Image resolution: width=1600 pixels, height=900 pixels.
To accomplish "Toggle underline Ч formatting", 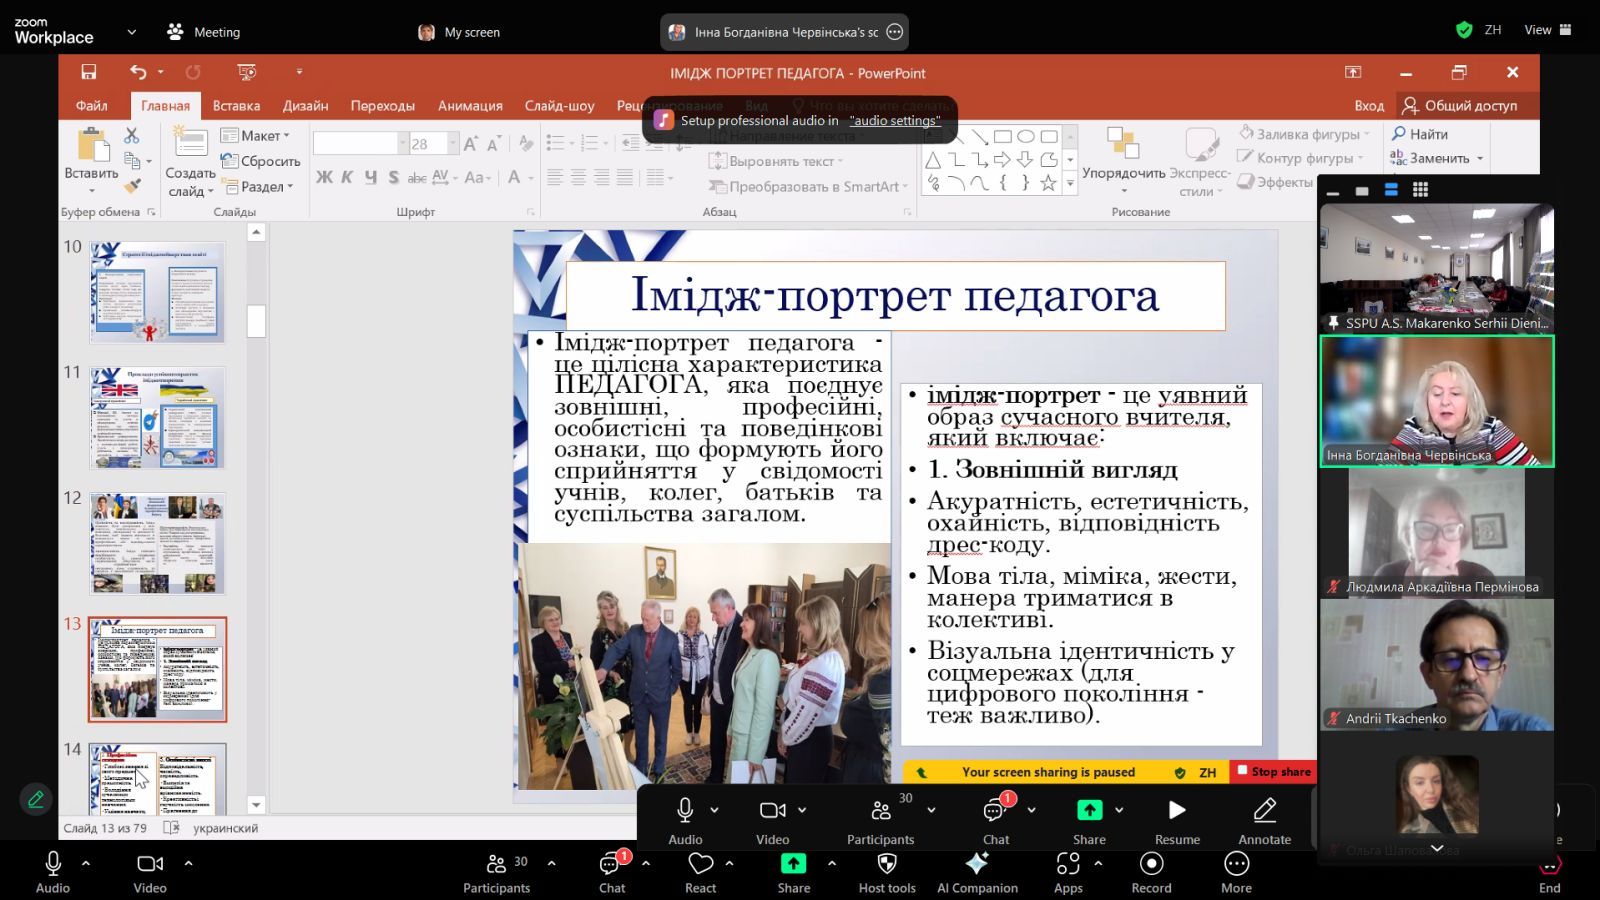I will tap(371, 177).
